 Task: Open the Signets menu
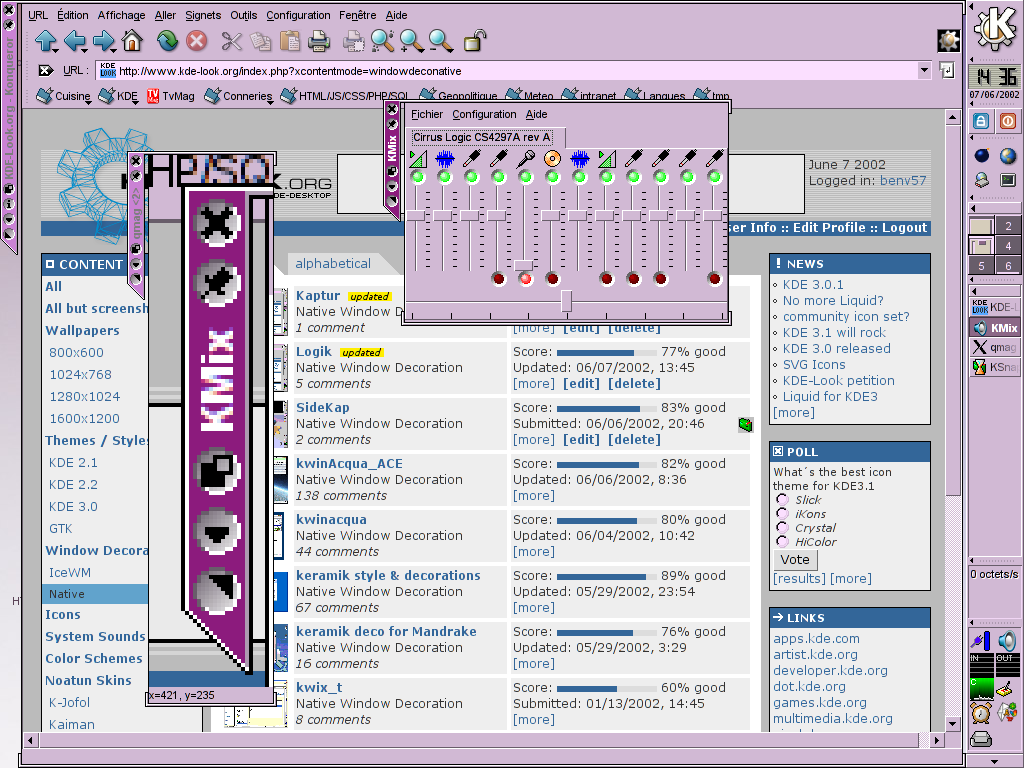203,15
